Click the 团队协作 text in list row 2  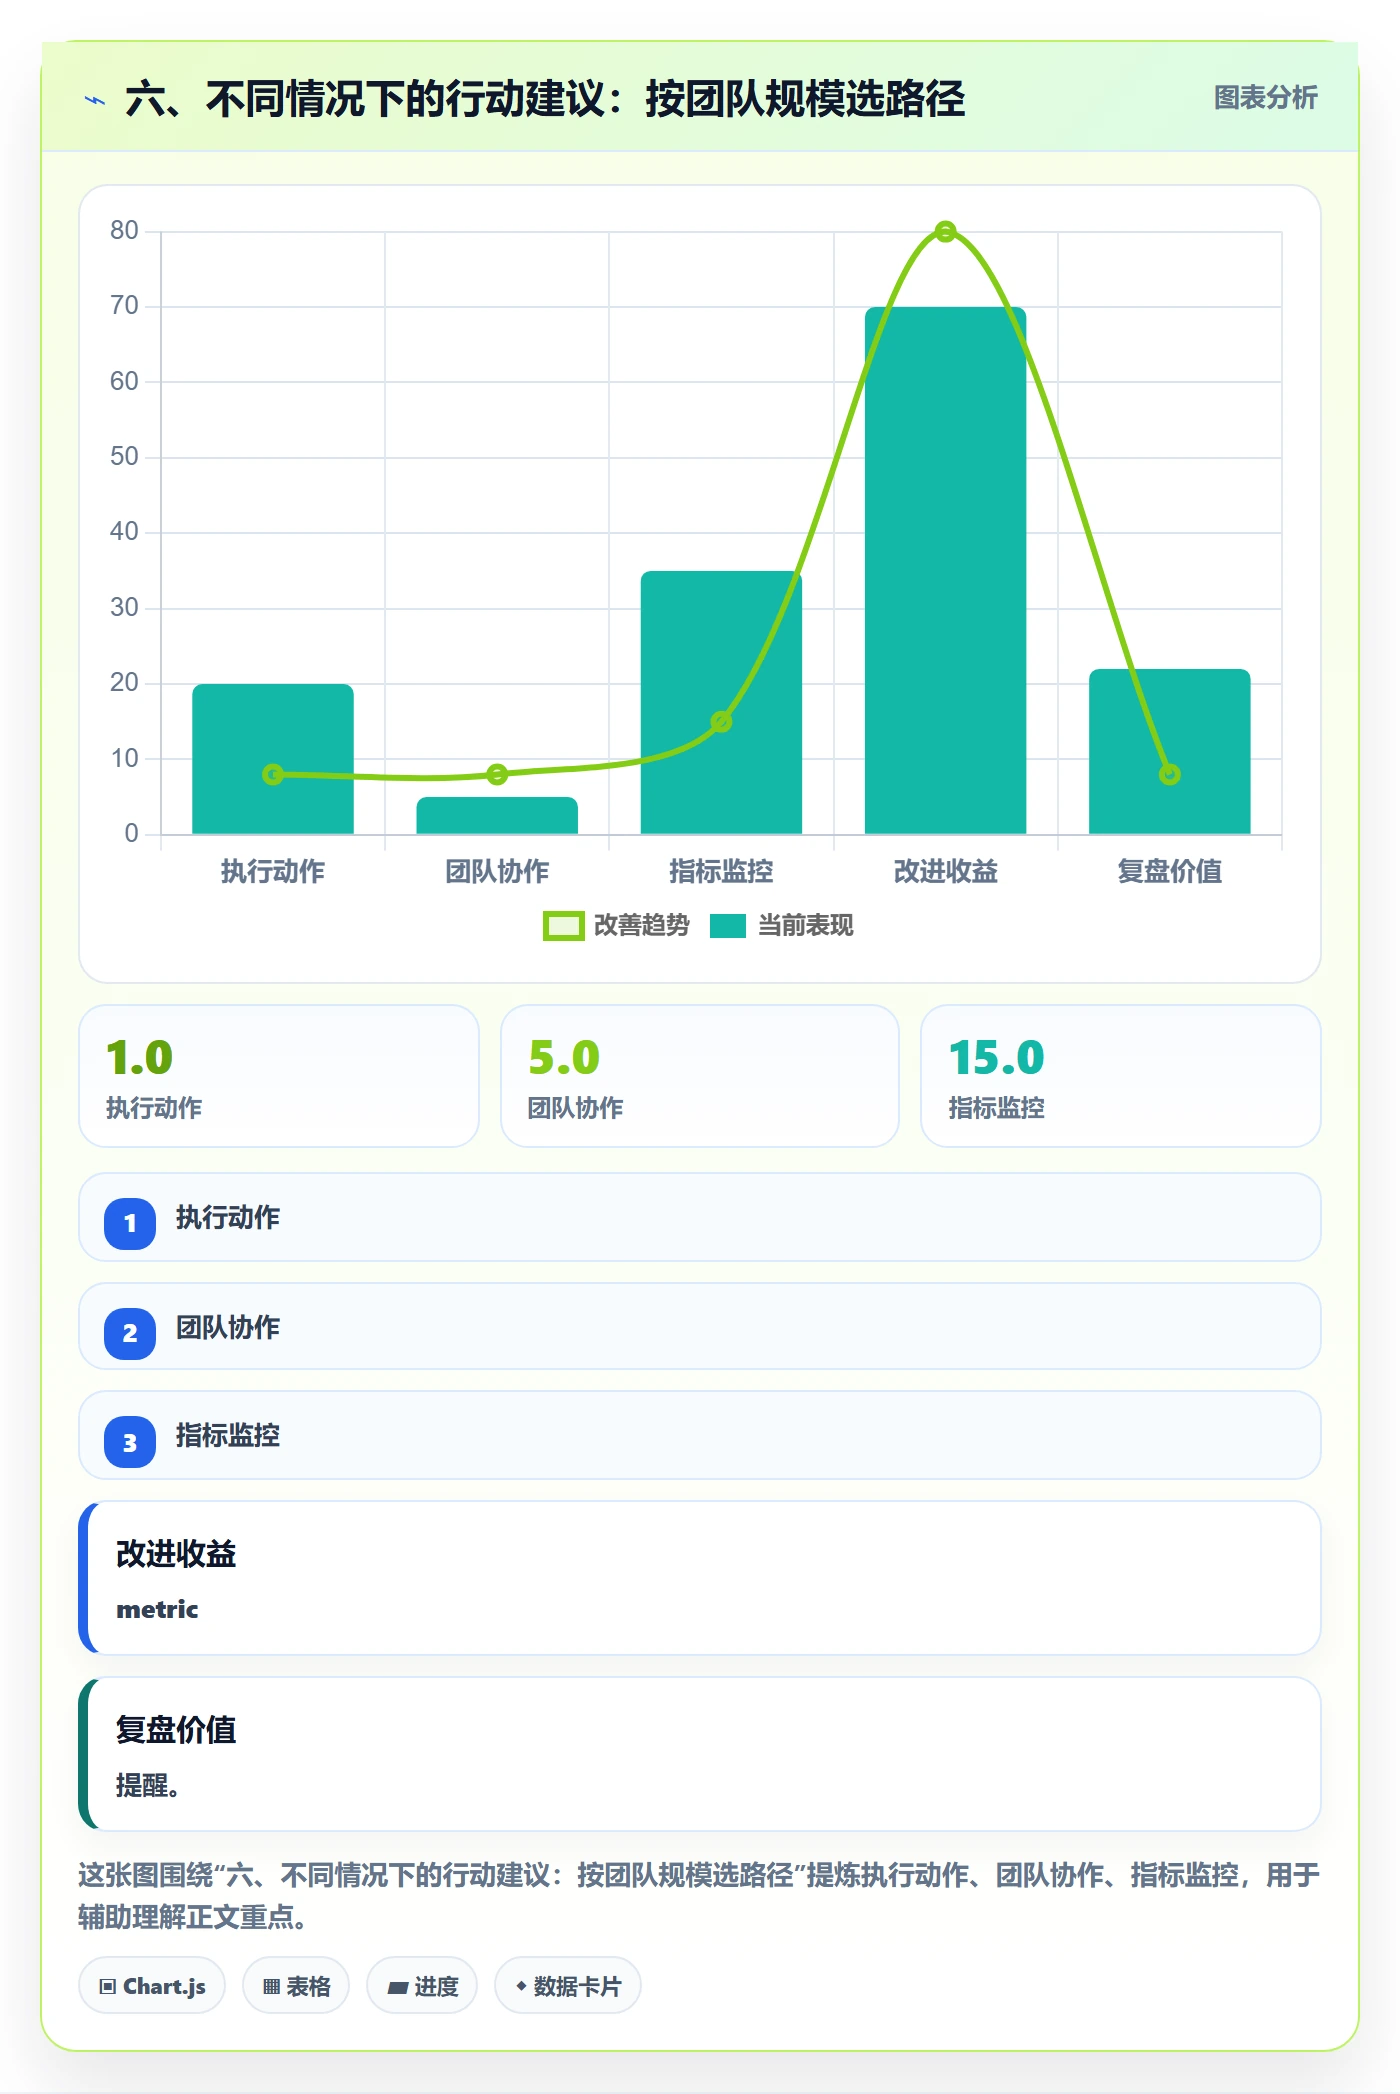click(x=228, y=1328)
